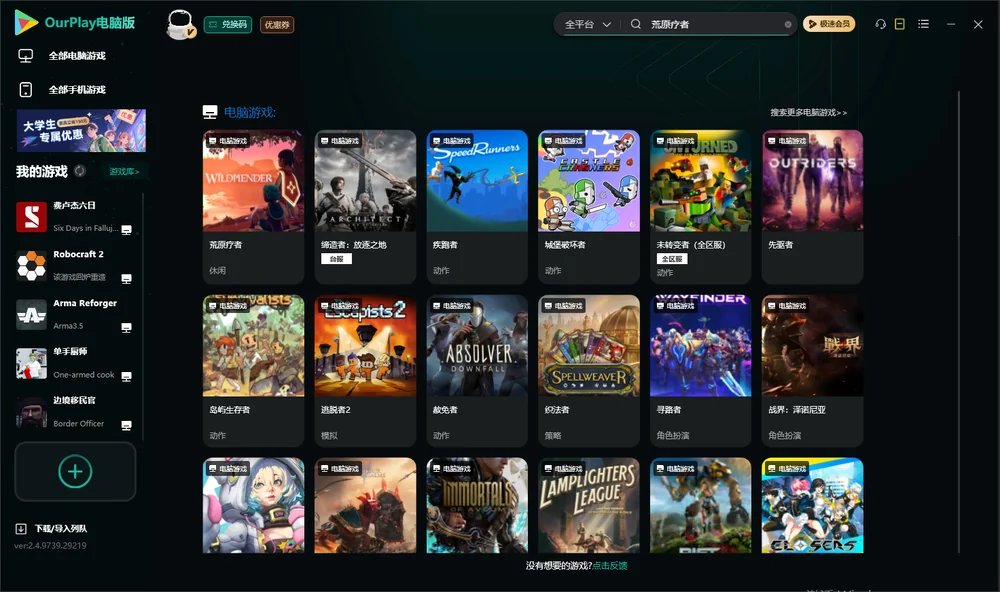The image size is (1000, 592).
Task: Open the list menu icon in title bar
Action: (x=923, y=24)
